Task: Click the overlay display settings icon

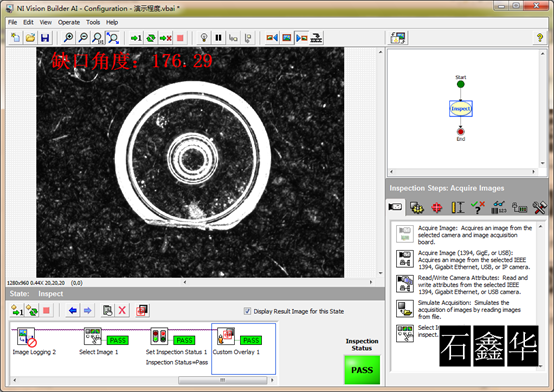Action: [142, 311]
